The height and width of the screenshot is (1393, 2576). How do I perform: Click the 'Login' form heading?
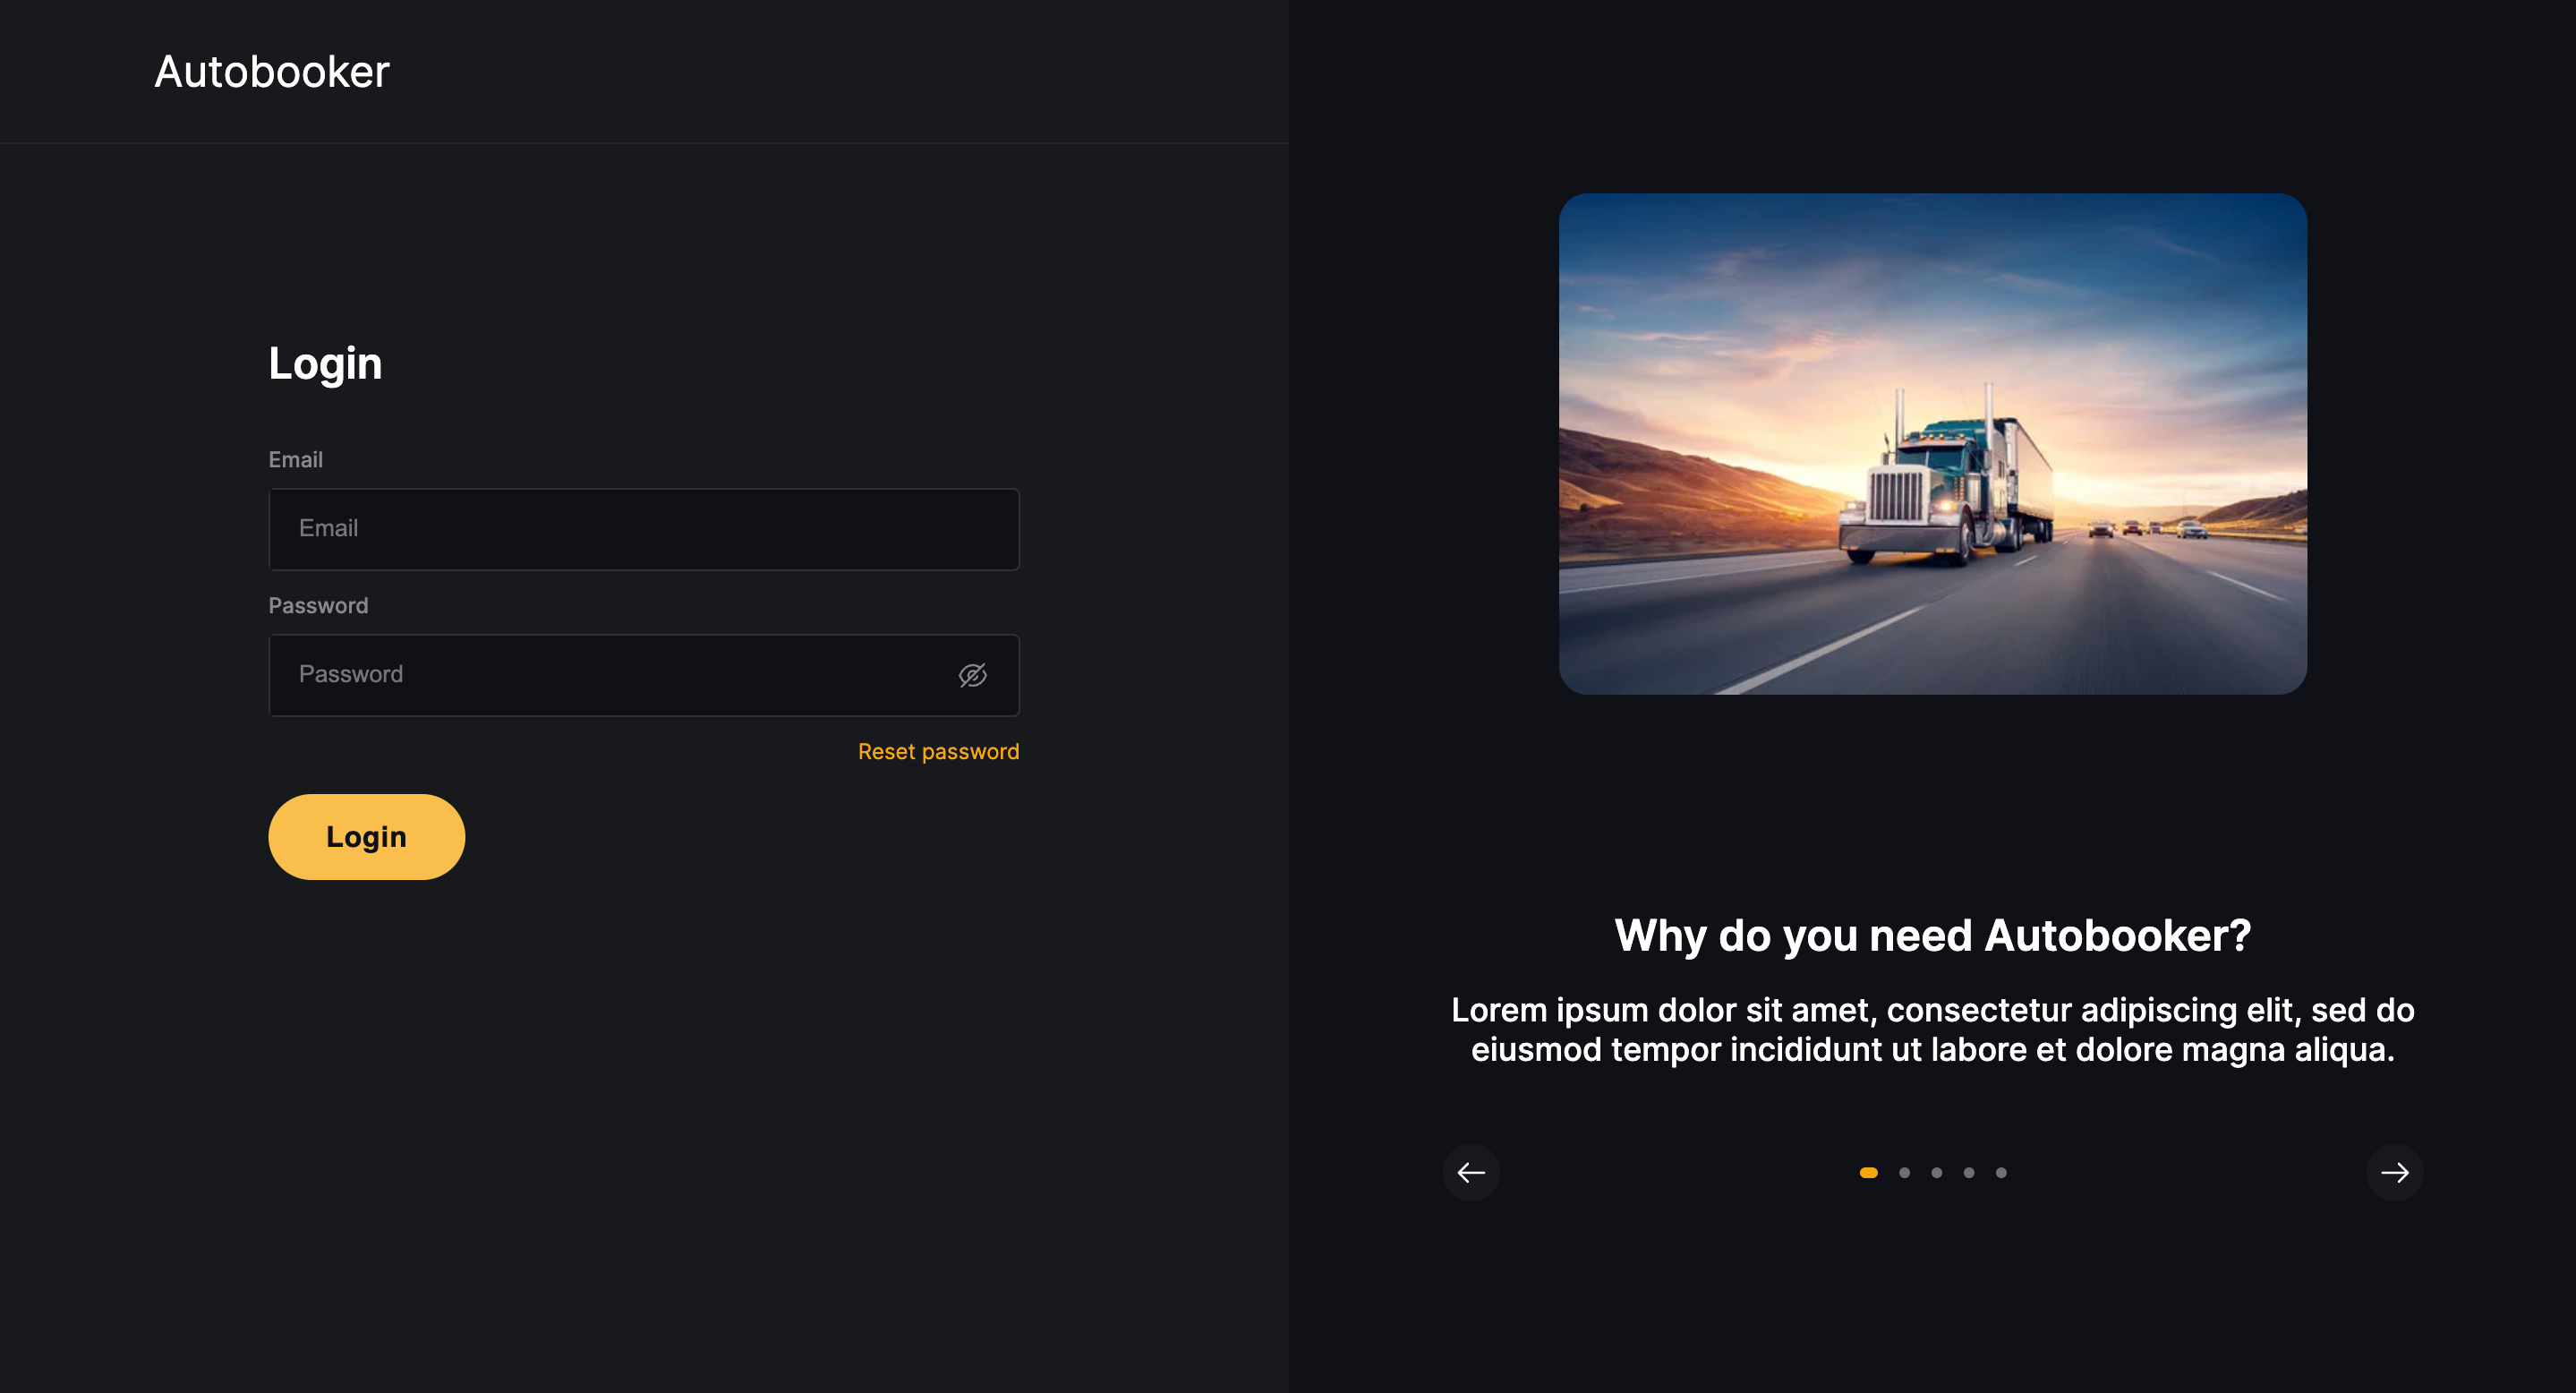tap(325, 364)
